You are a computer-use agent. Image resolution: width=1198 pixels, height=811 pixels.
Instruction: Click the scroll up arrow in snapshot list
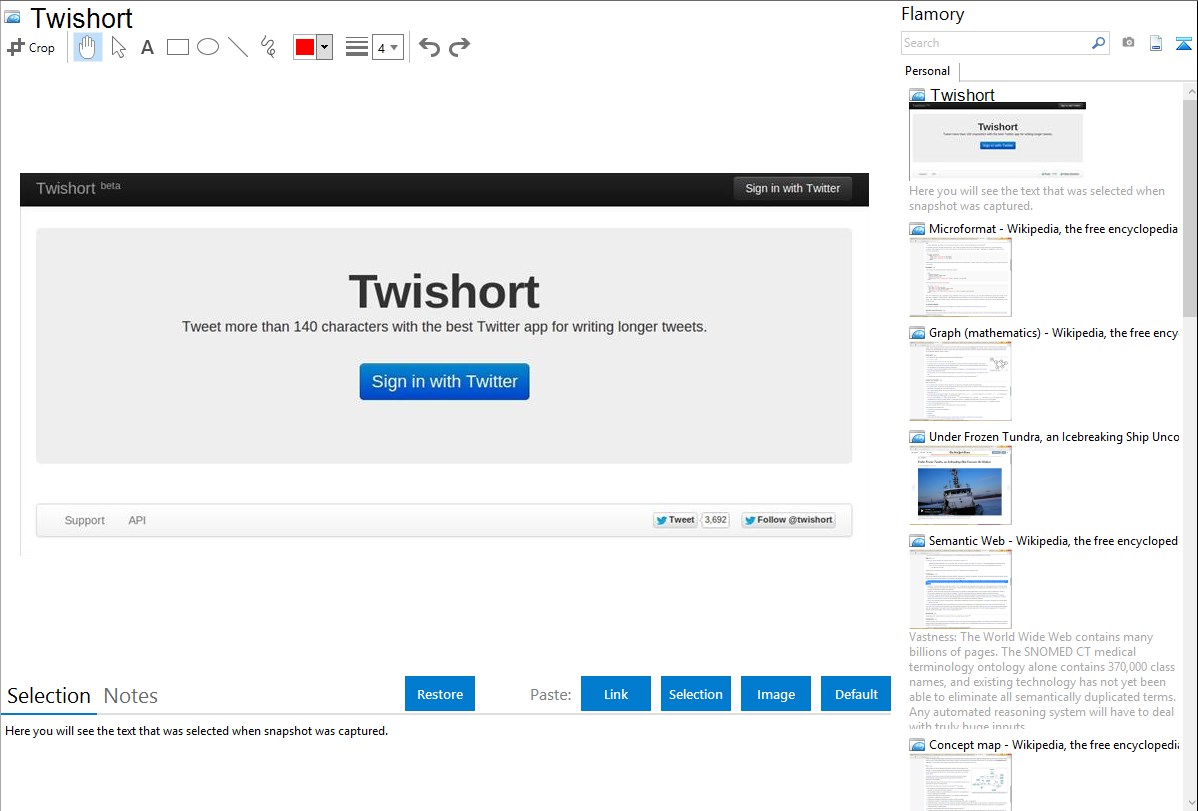click(1190, 91)
